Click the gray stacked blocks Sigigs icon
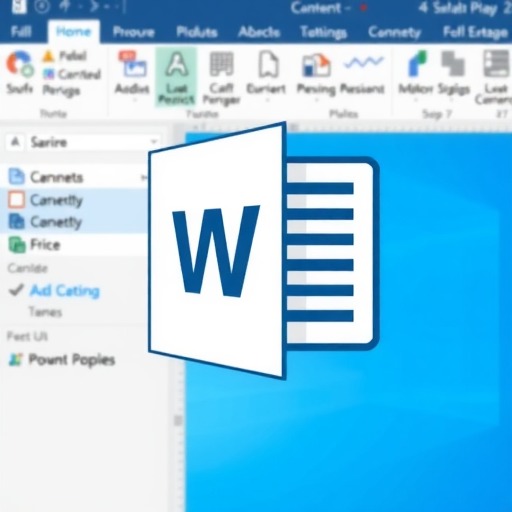The image size is (512, 512). 453,63
